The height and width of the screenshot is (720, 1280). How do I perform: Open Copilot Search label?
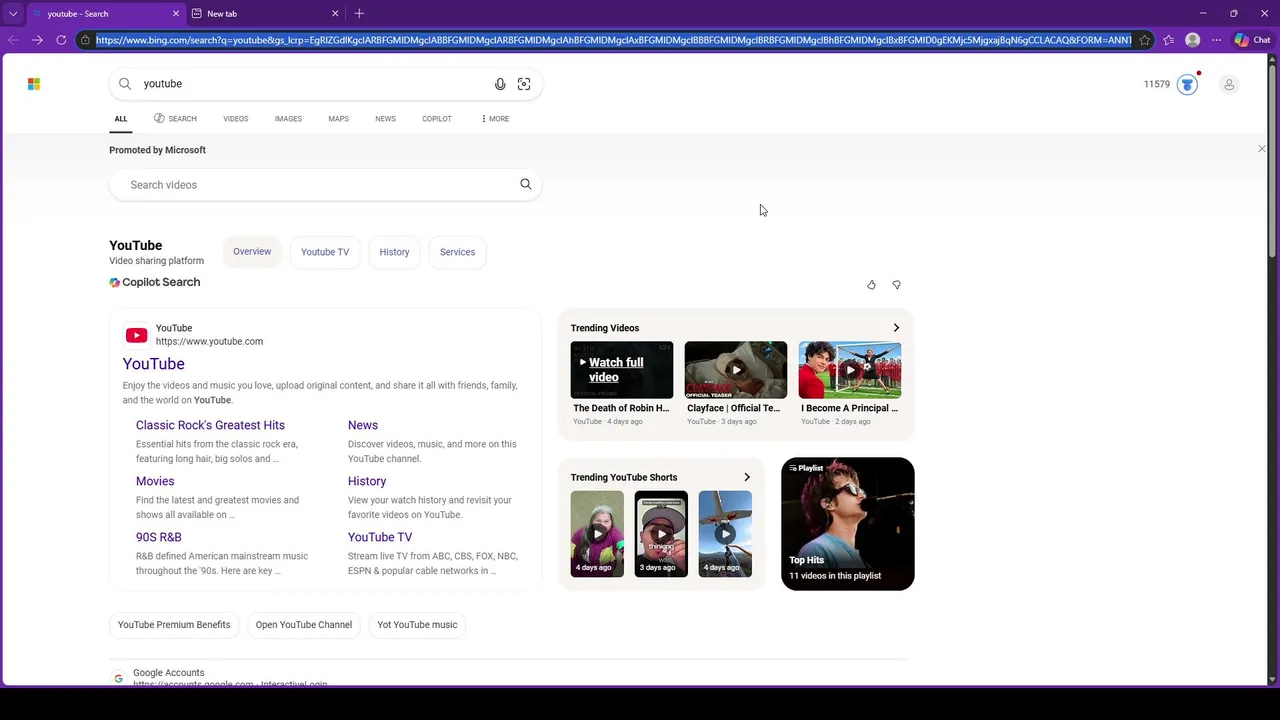155,282
